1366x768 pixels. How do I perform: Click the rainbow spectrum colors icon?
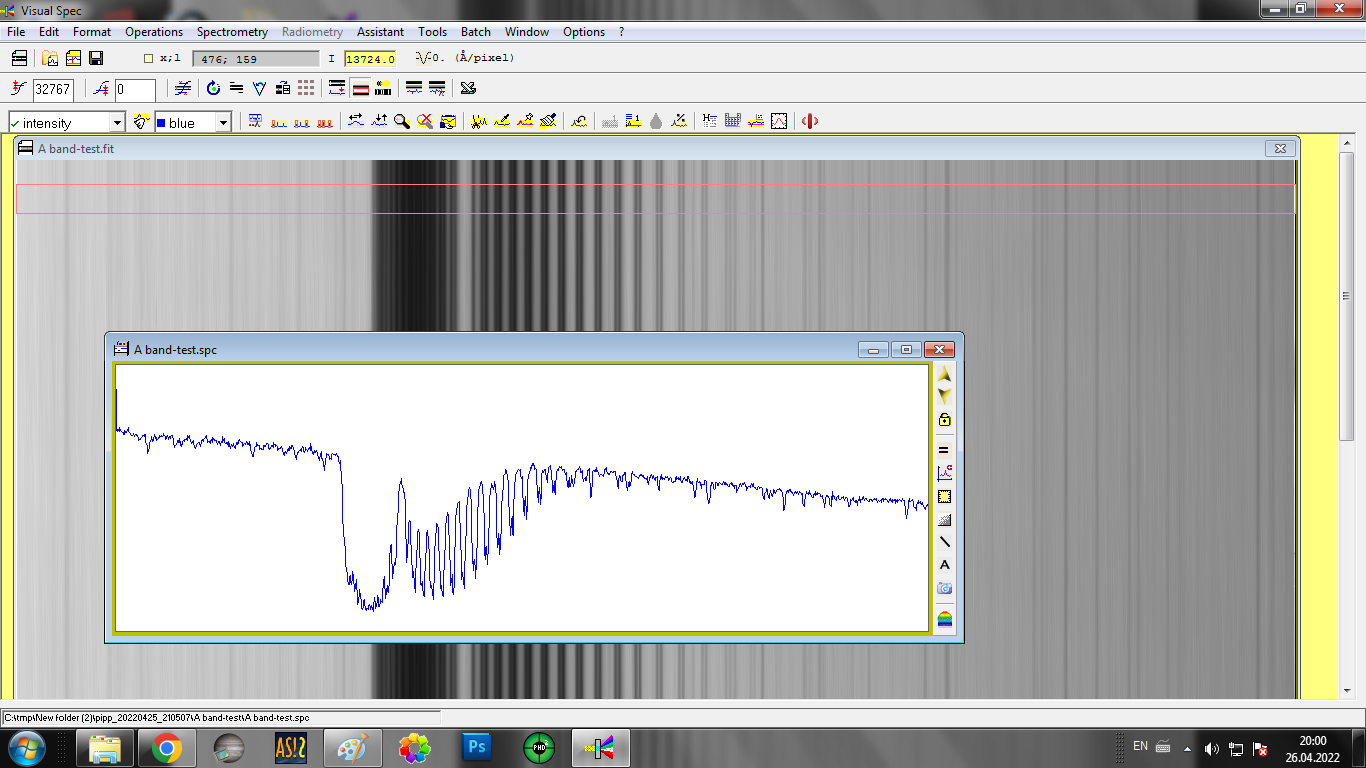pyautogui.click(x=944, y=618)
